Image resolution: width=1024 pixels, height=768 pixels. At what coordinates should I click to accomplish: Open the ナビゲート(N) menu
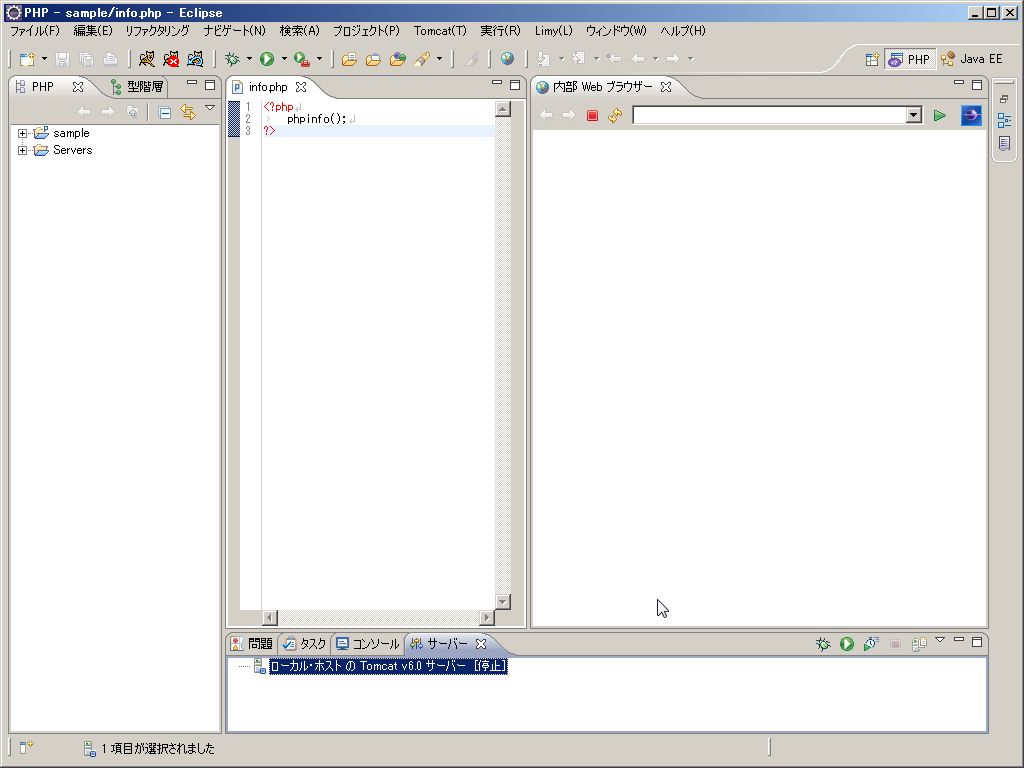pyautogui.click(x=234, y=31)
